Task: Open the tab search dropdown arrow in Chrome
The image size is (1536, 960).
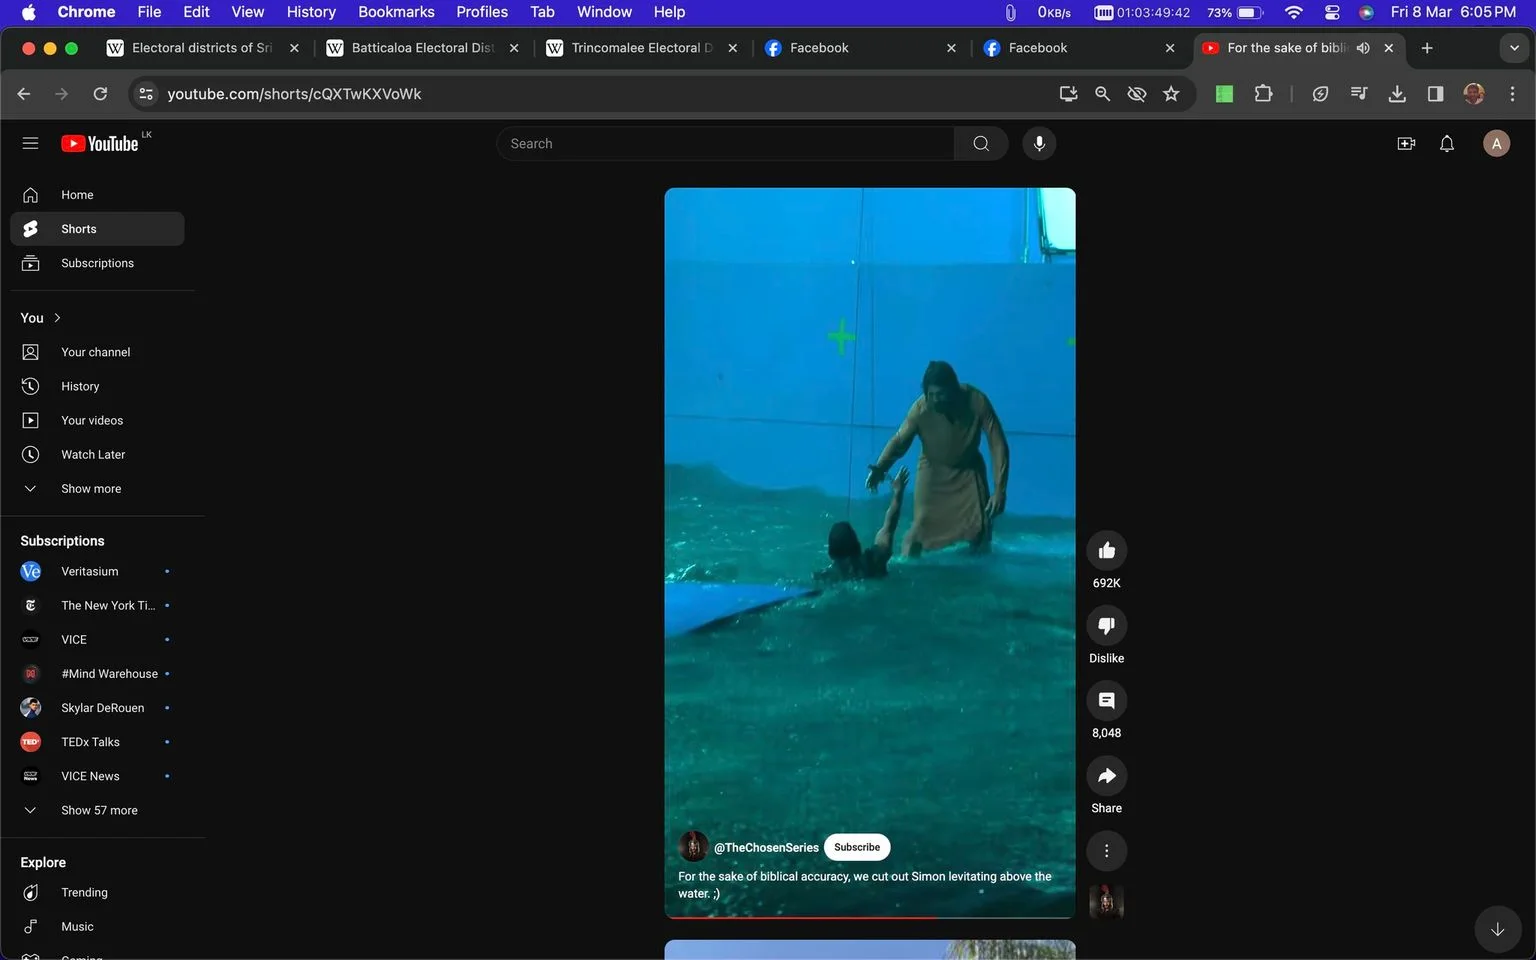Action: click(x=1513, y=48)
